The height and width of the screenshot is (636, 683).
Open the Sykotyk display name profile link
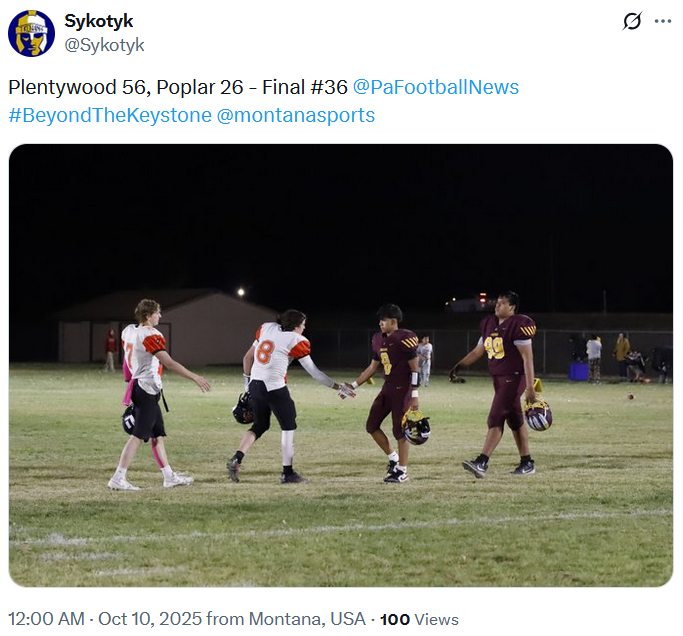(98, 21)
